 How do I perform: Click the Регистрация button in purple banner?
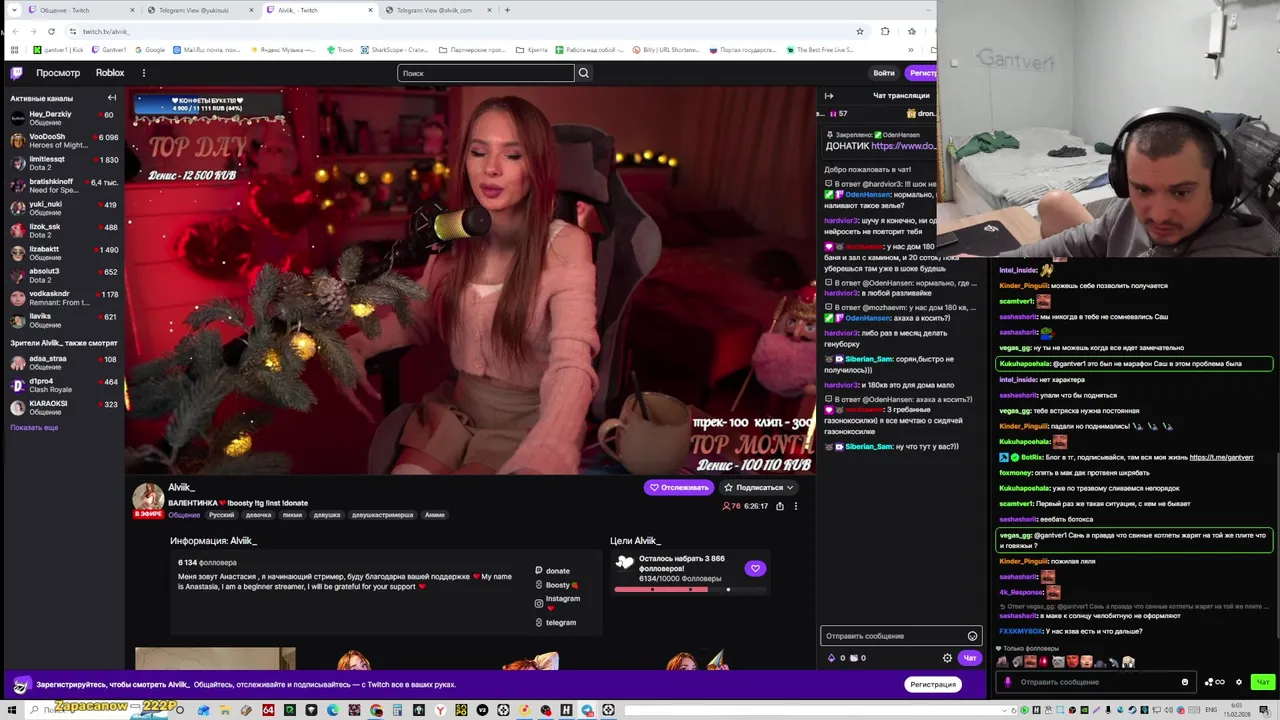(933, 685)
